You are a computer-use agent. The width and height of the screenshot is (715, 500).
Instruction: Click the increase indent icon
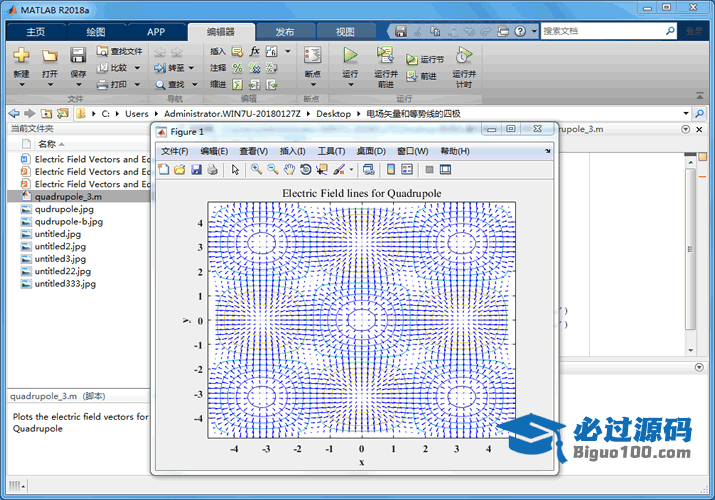(254, 84)
